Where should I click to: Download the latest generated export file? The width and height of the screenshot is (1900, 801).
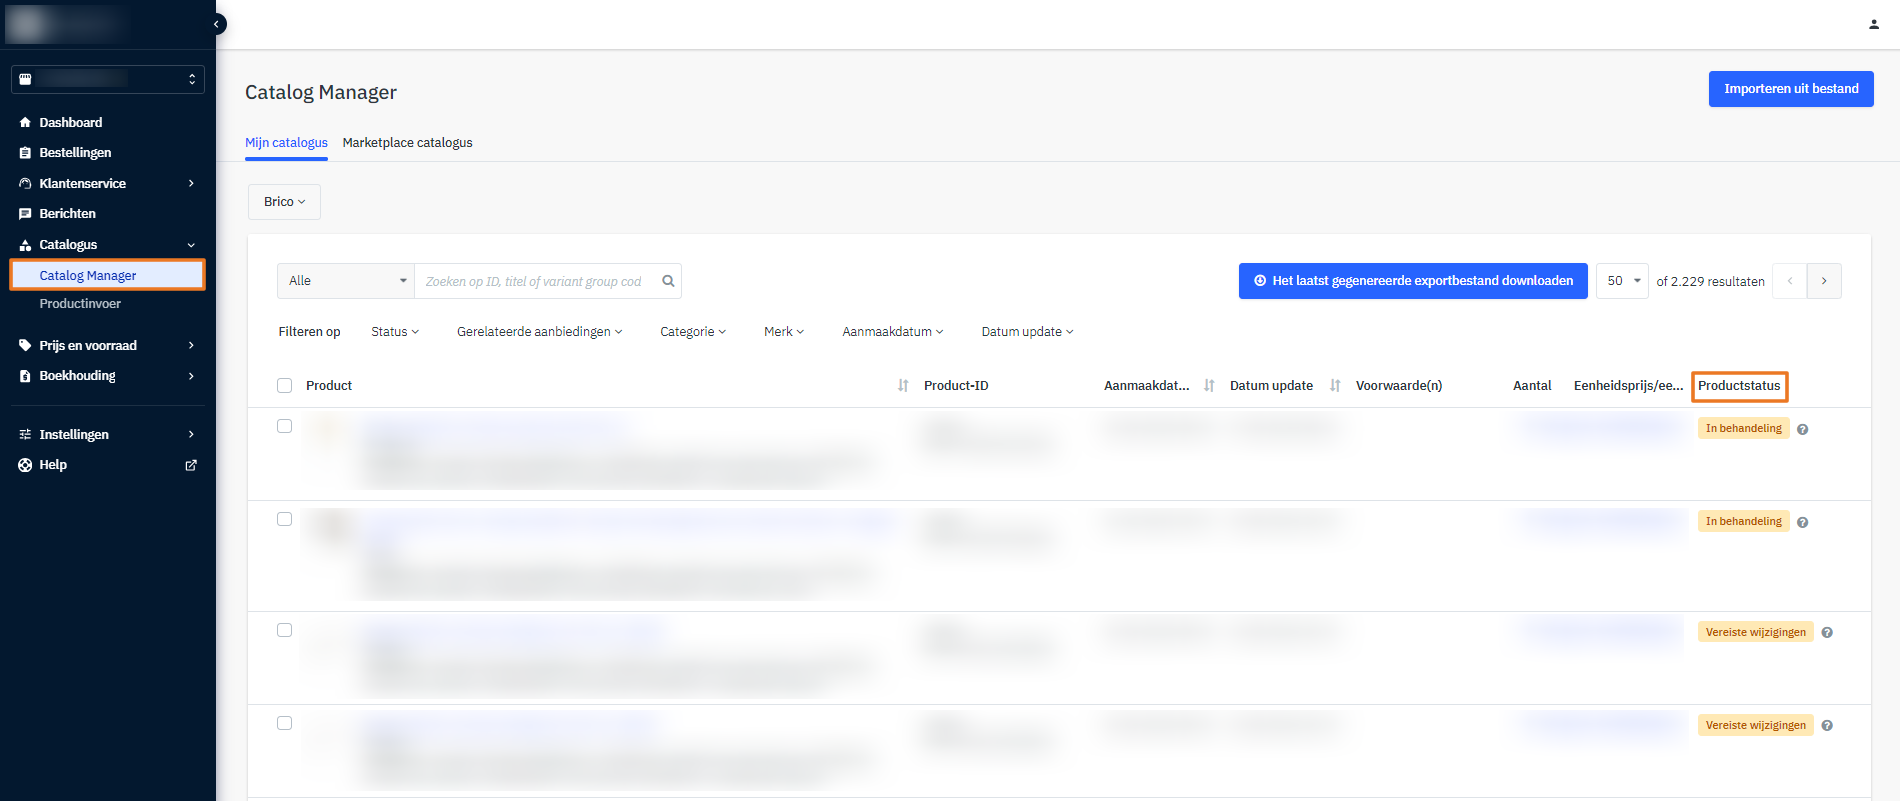(1412, 281)
